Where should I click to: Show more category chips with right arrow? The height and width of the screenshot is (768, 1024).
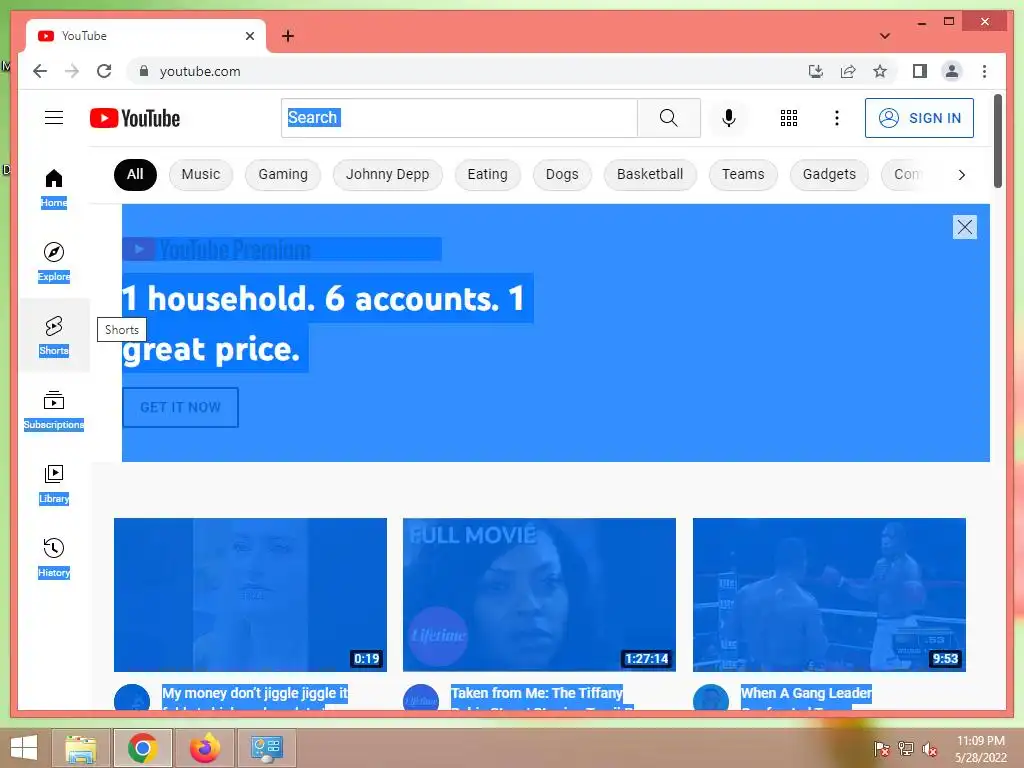[961, 174]
